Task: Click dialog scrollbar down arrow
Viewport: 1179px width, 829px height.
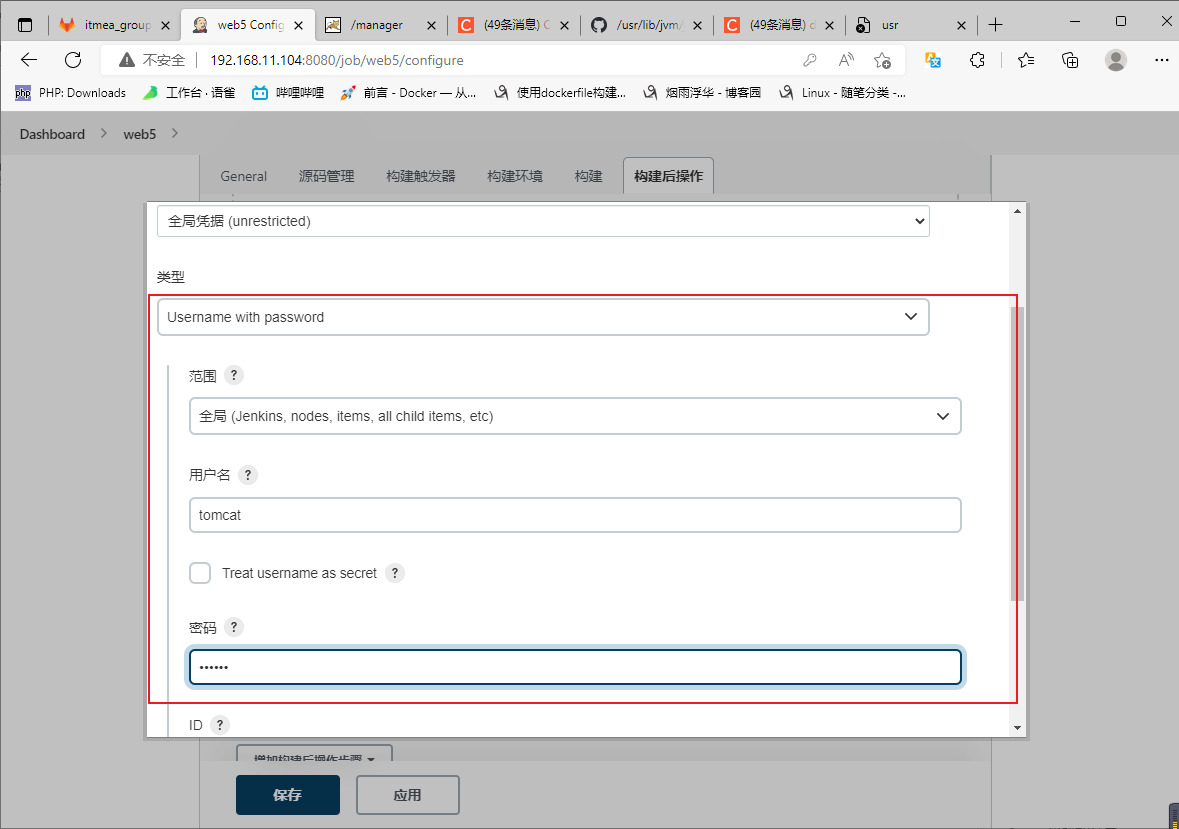Action: (x=1017, y=728)
